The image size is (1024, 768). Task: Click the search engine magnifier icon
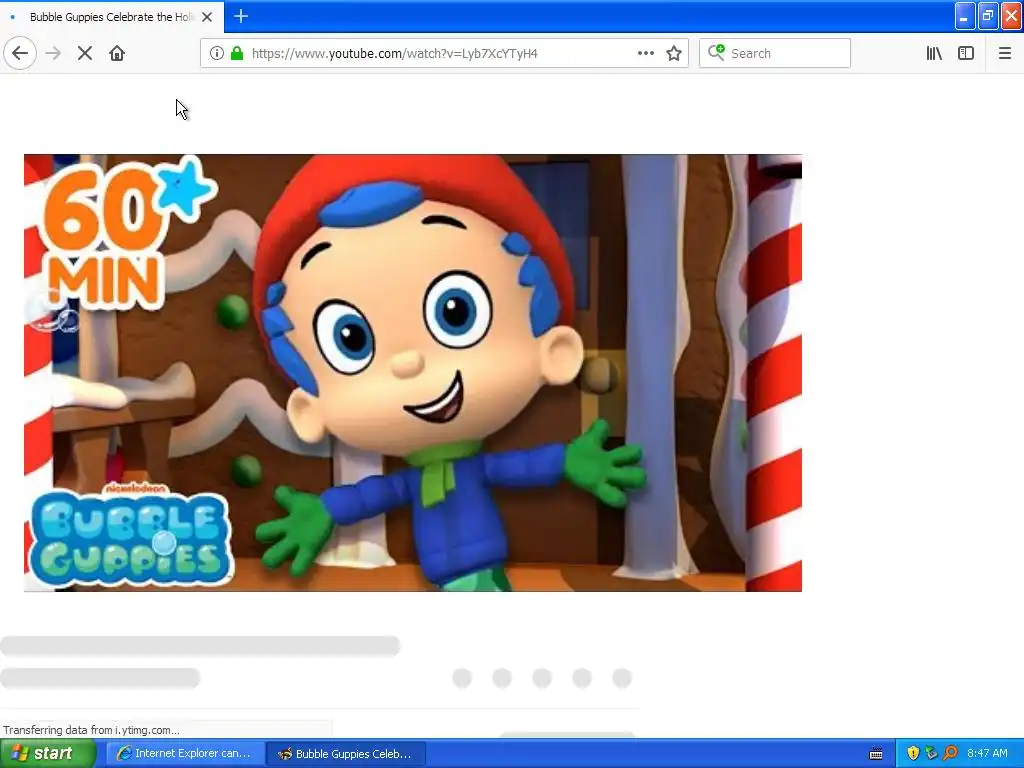(716, 52)
